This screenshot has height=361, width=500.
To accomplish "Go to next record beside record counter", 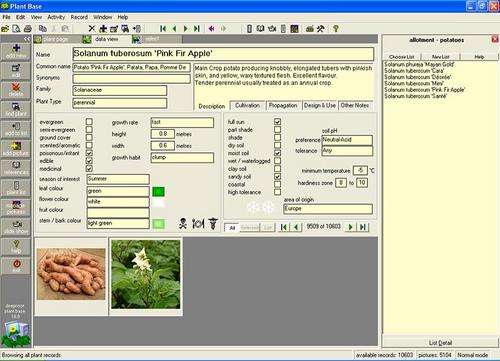I will pyautogui.click(x=350, y=227).
